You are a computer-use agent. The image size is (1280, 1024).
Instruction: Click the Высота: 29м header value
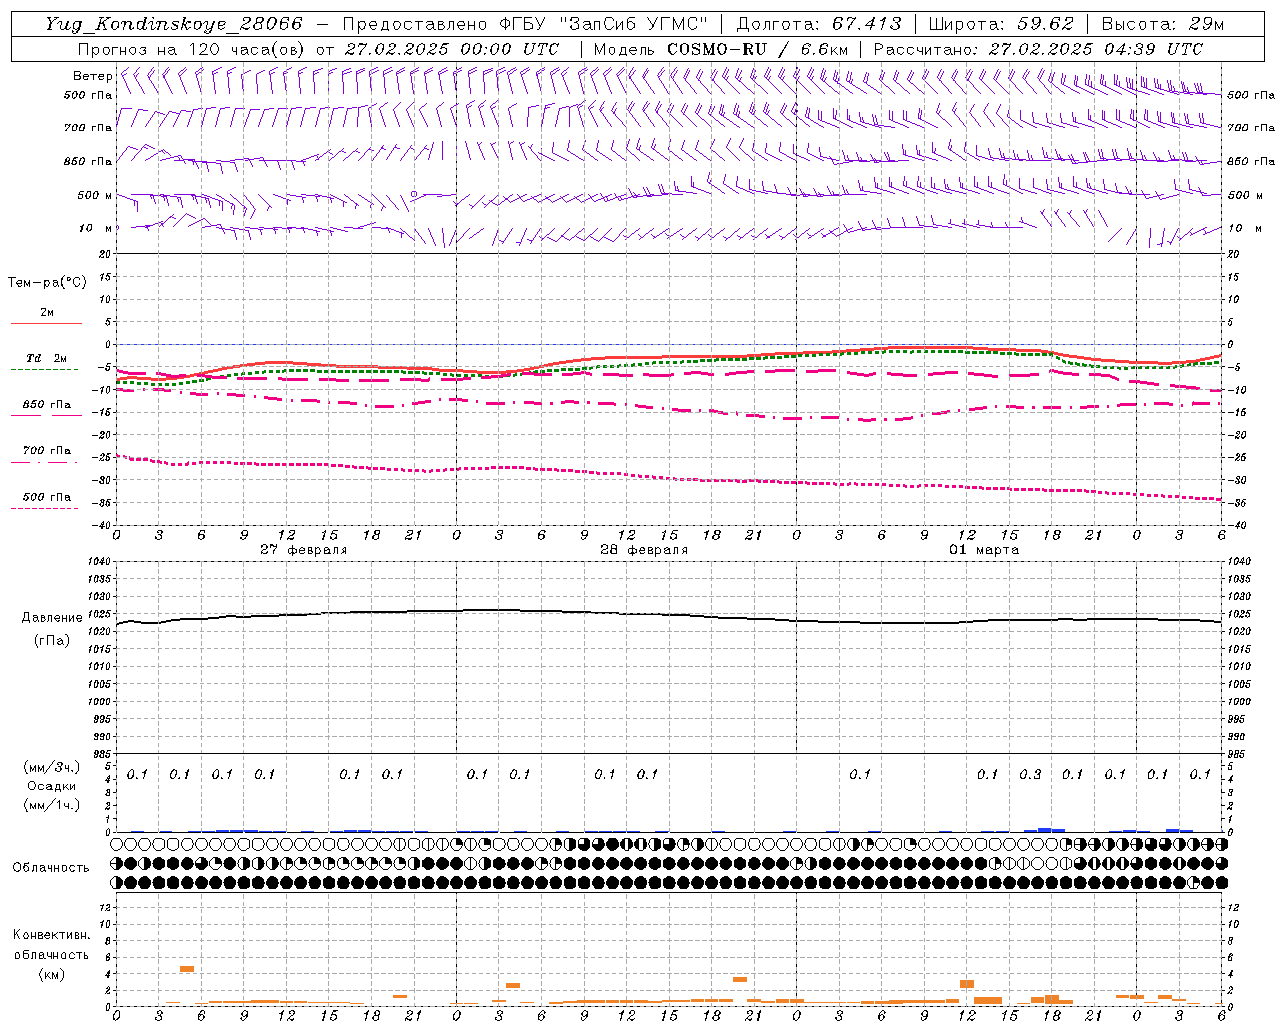tap(1163, 24)
